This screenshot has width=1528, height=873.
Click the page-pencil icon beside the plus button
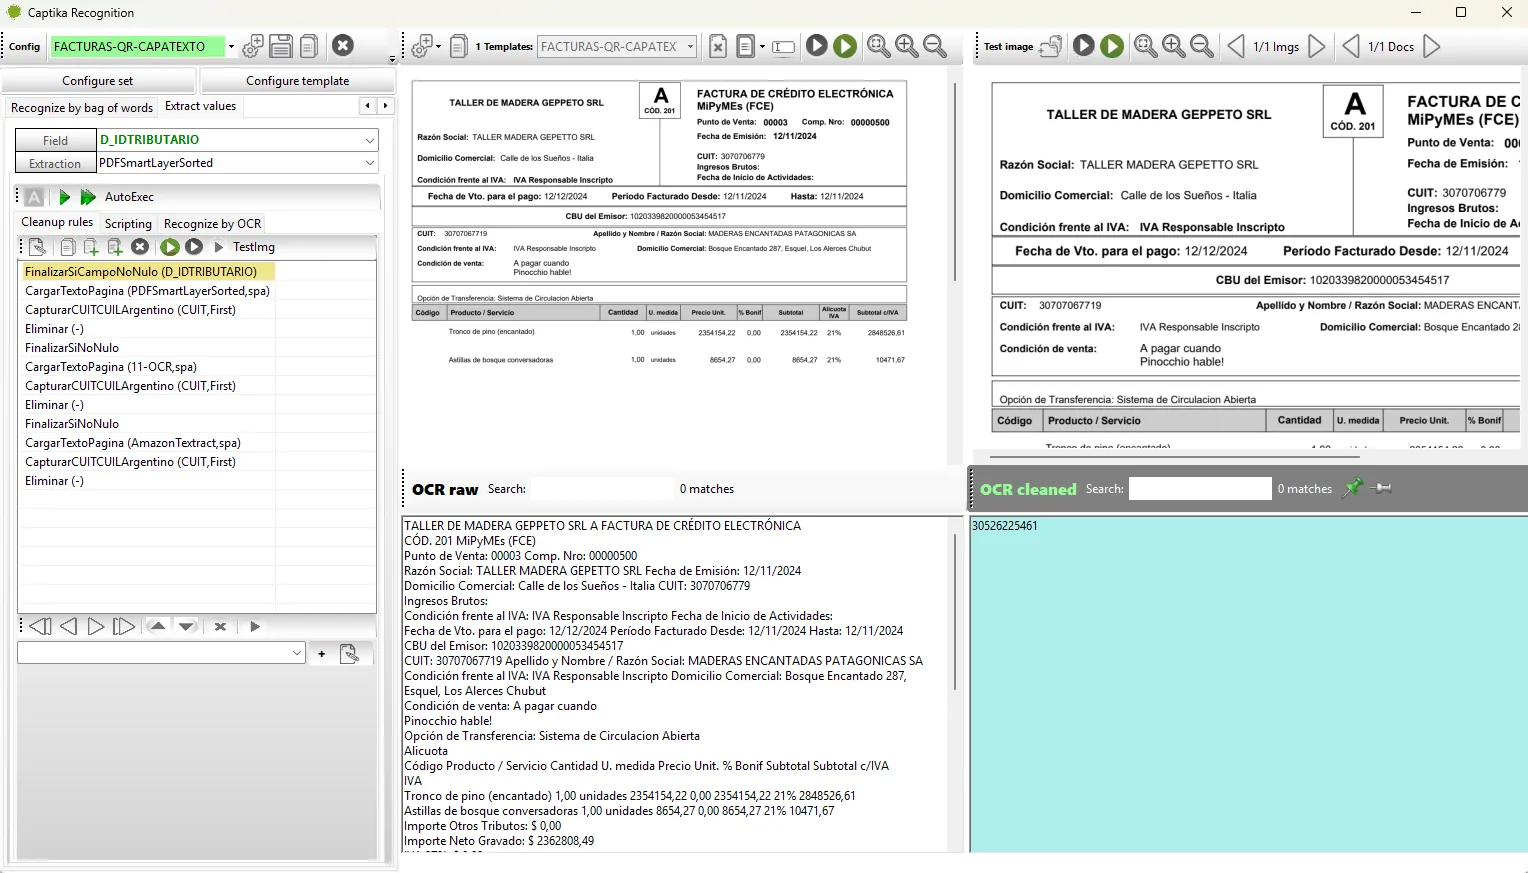pyautogui.click(x=349, y=653)
